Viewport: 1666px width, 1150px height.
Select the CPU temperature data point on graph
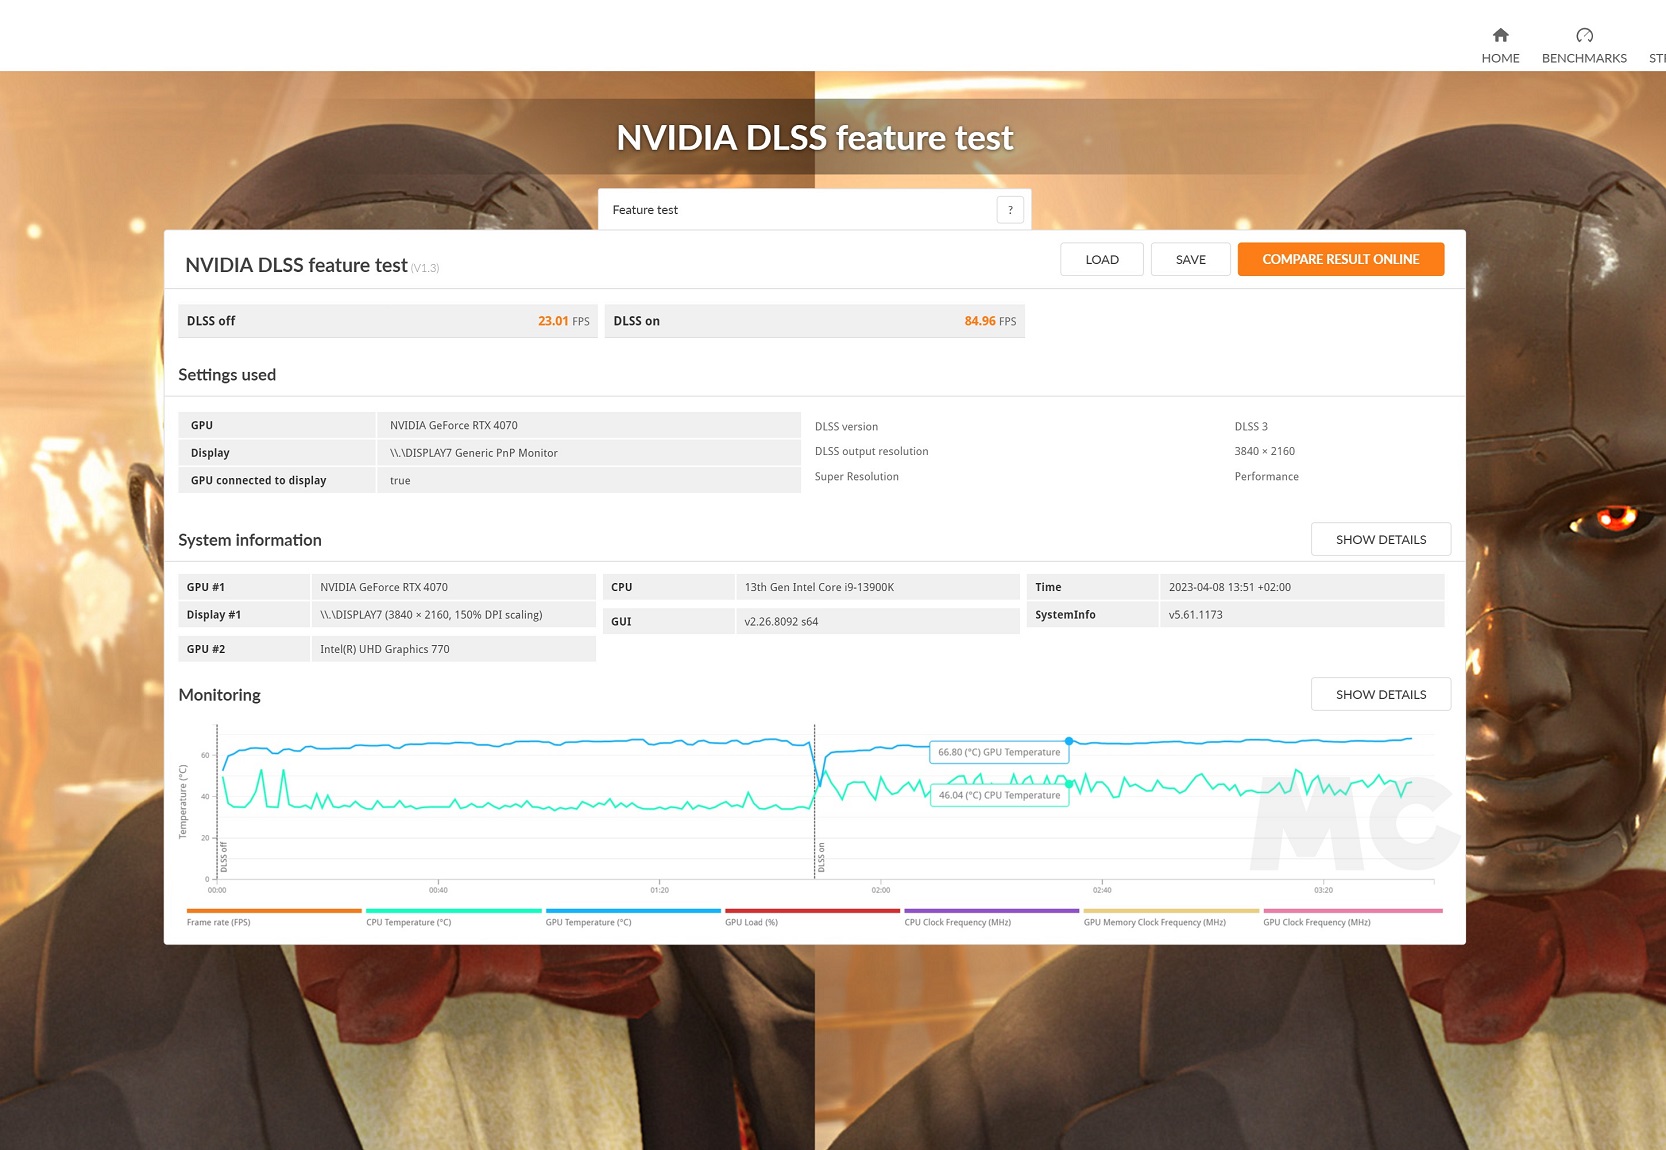[x=1069, y=784]
